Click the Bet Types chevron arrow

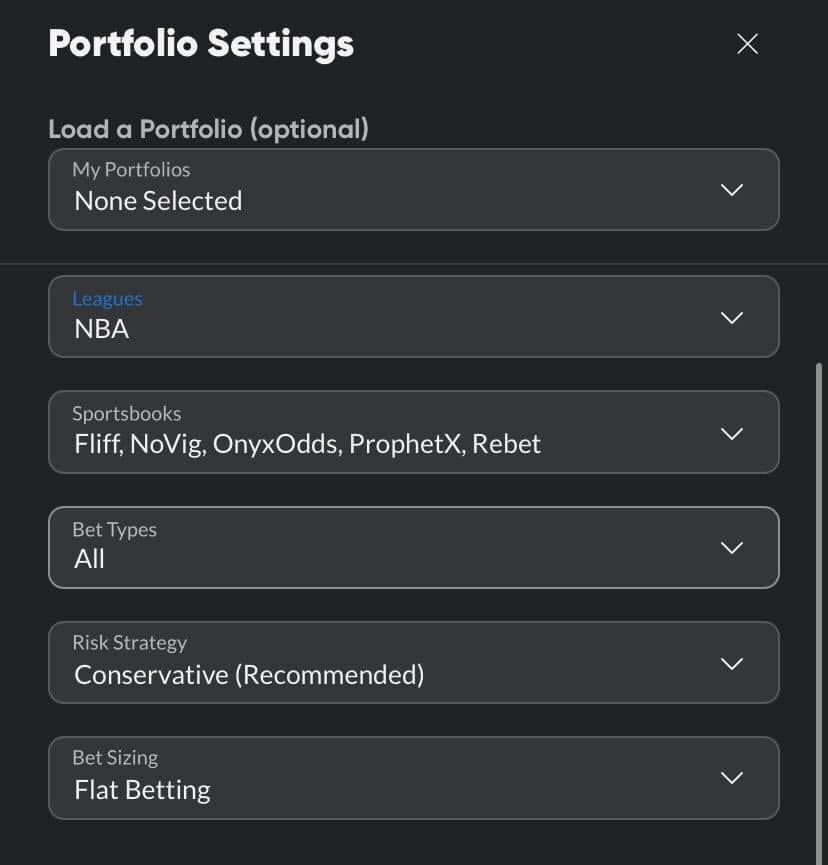tap(732, 547)
